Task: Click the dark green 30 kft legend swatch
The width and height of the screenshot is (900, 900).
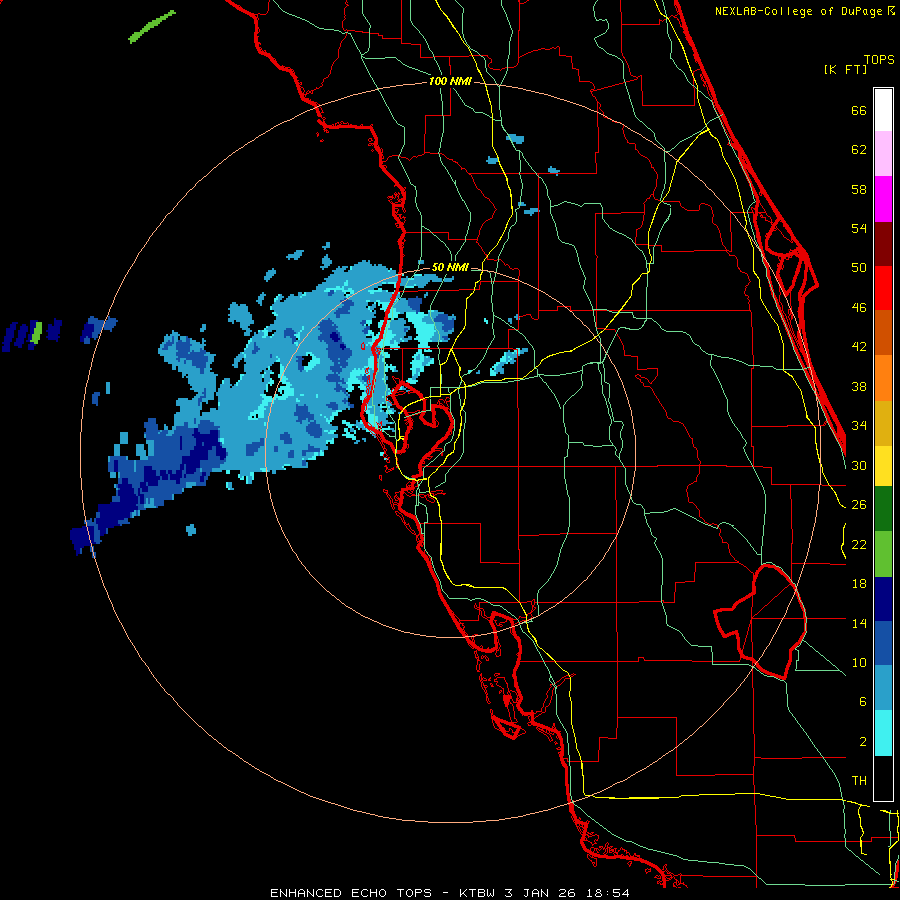Action: point(883,509)
